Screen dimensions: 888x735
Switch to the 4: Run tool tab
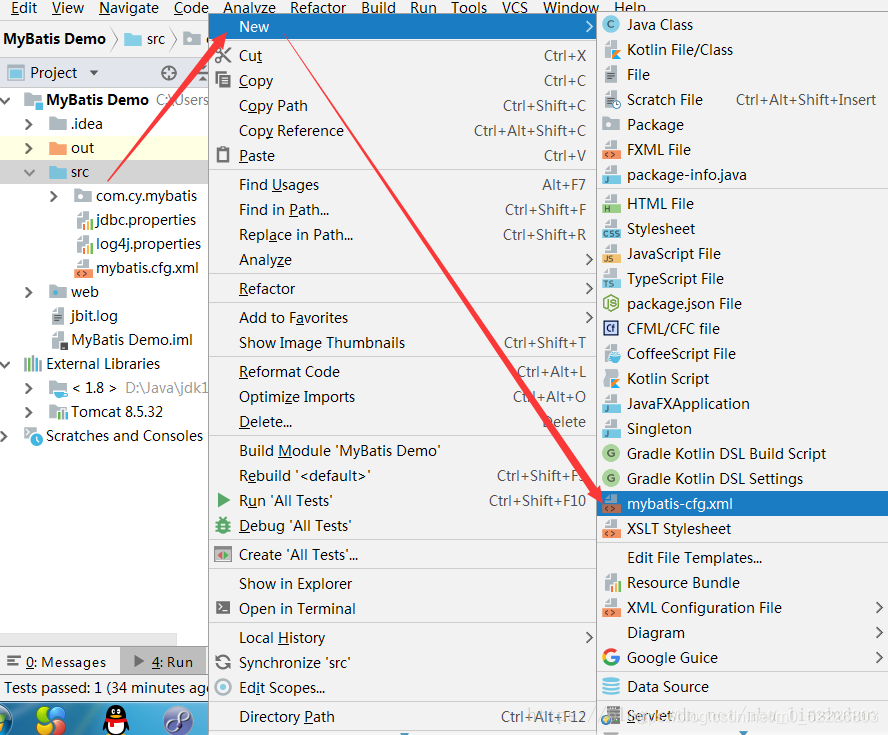pos(164,662)
